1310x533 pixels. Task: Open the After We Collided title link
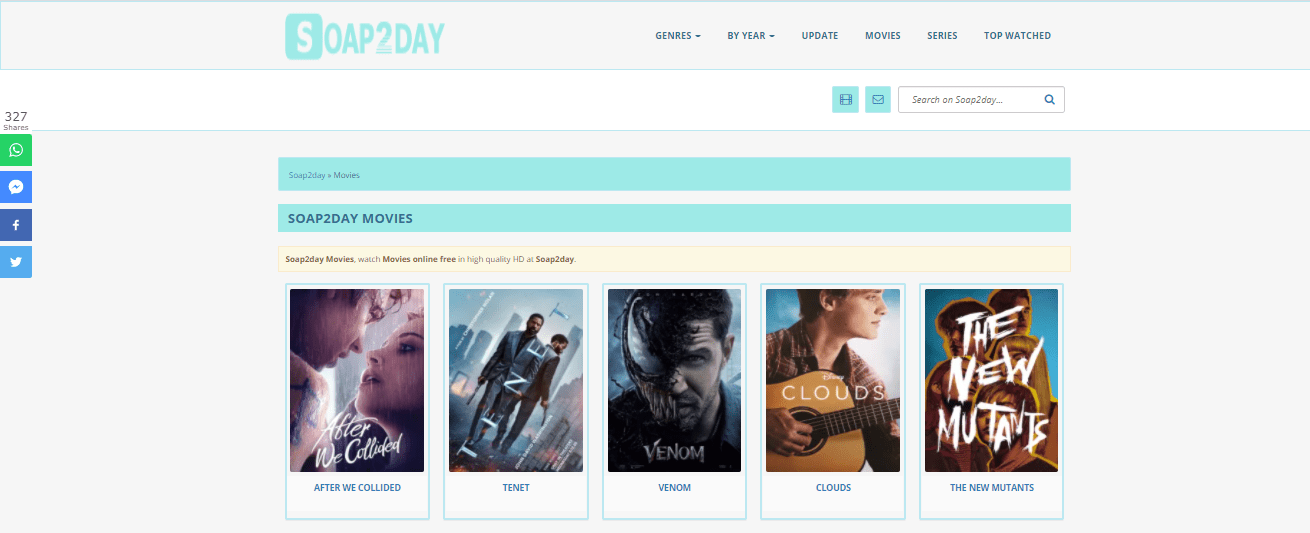[x=357, y=488]
